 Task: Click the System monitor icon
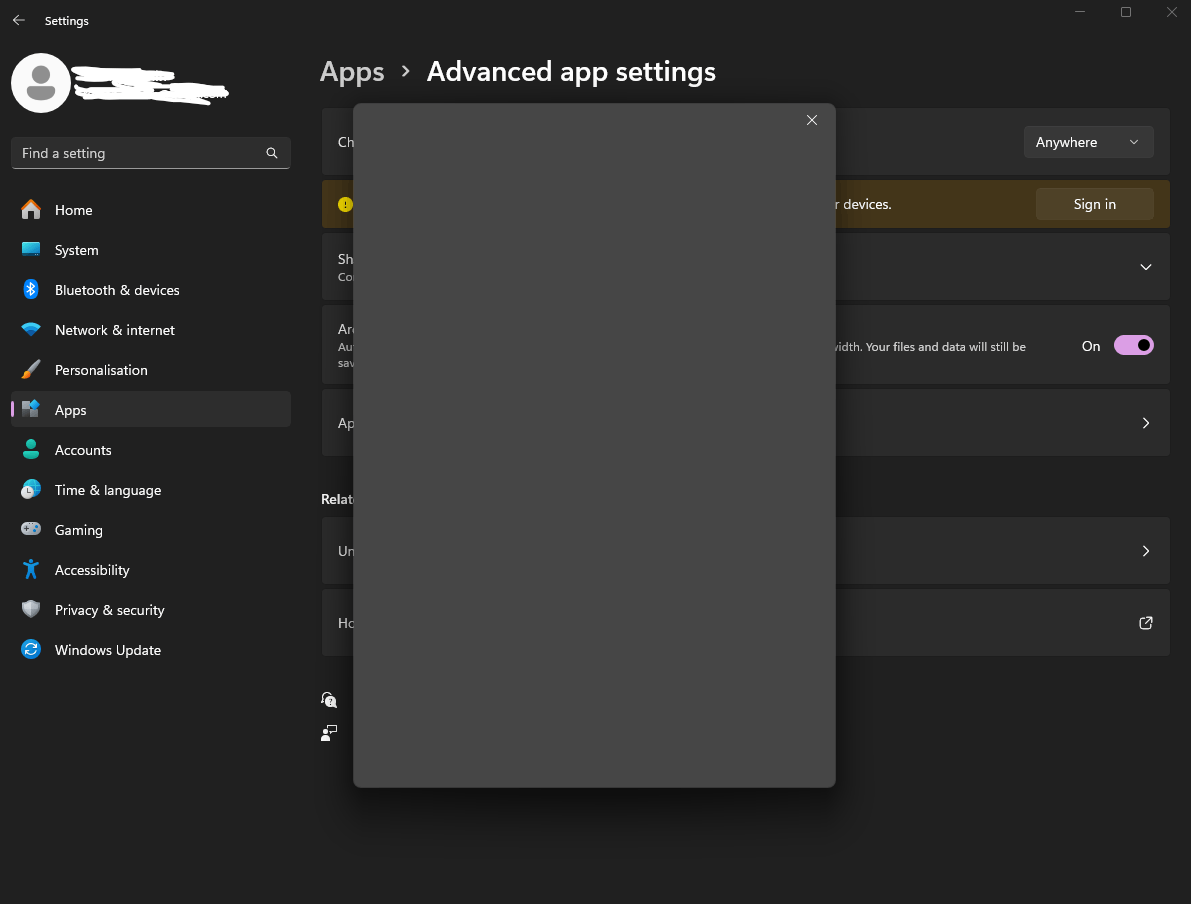[x=31, y=249]
